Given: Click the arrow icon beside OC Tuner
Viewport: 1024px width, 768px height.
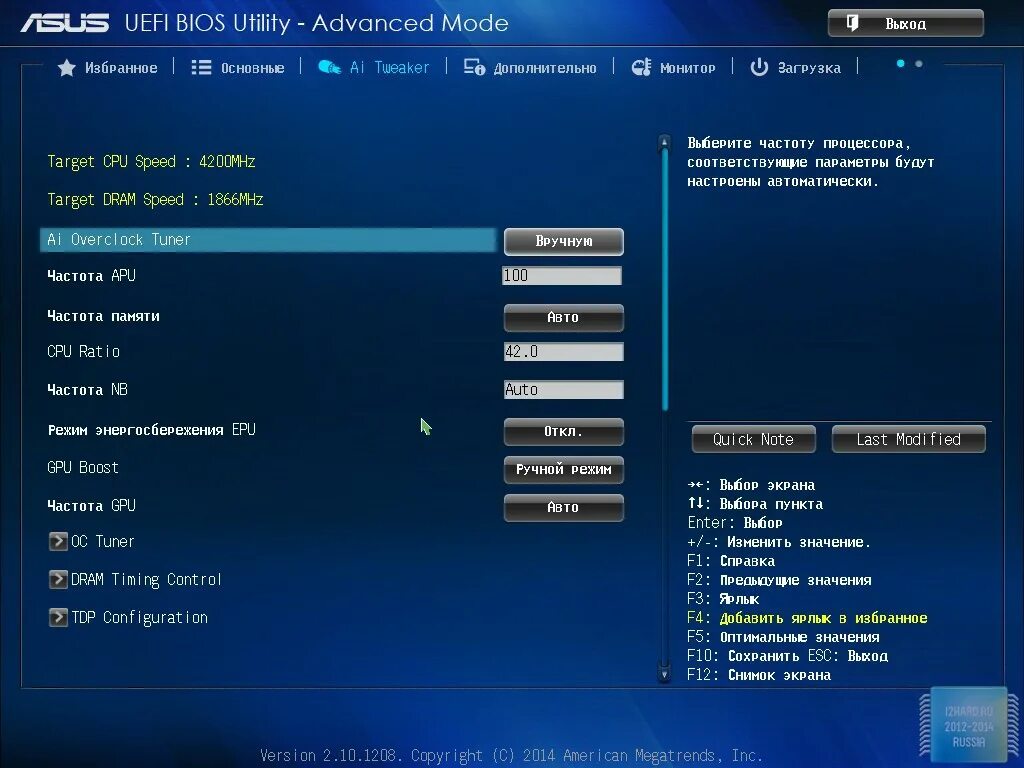Looking at the screenshot, I should [58, 541].
